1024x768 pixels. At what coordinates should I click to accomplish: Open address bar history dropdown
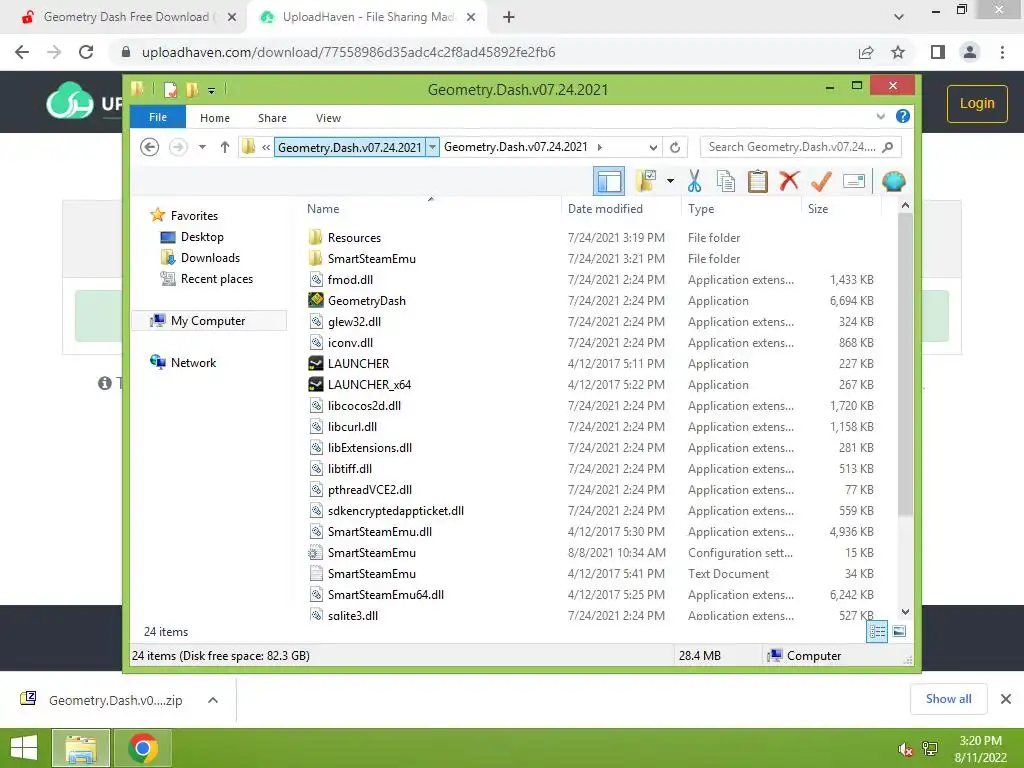click(652, 148)
